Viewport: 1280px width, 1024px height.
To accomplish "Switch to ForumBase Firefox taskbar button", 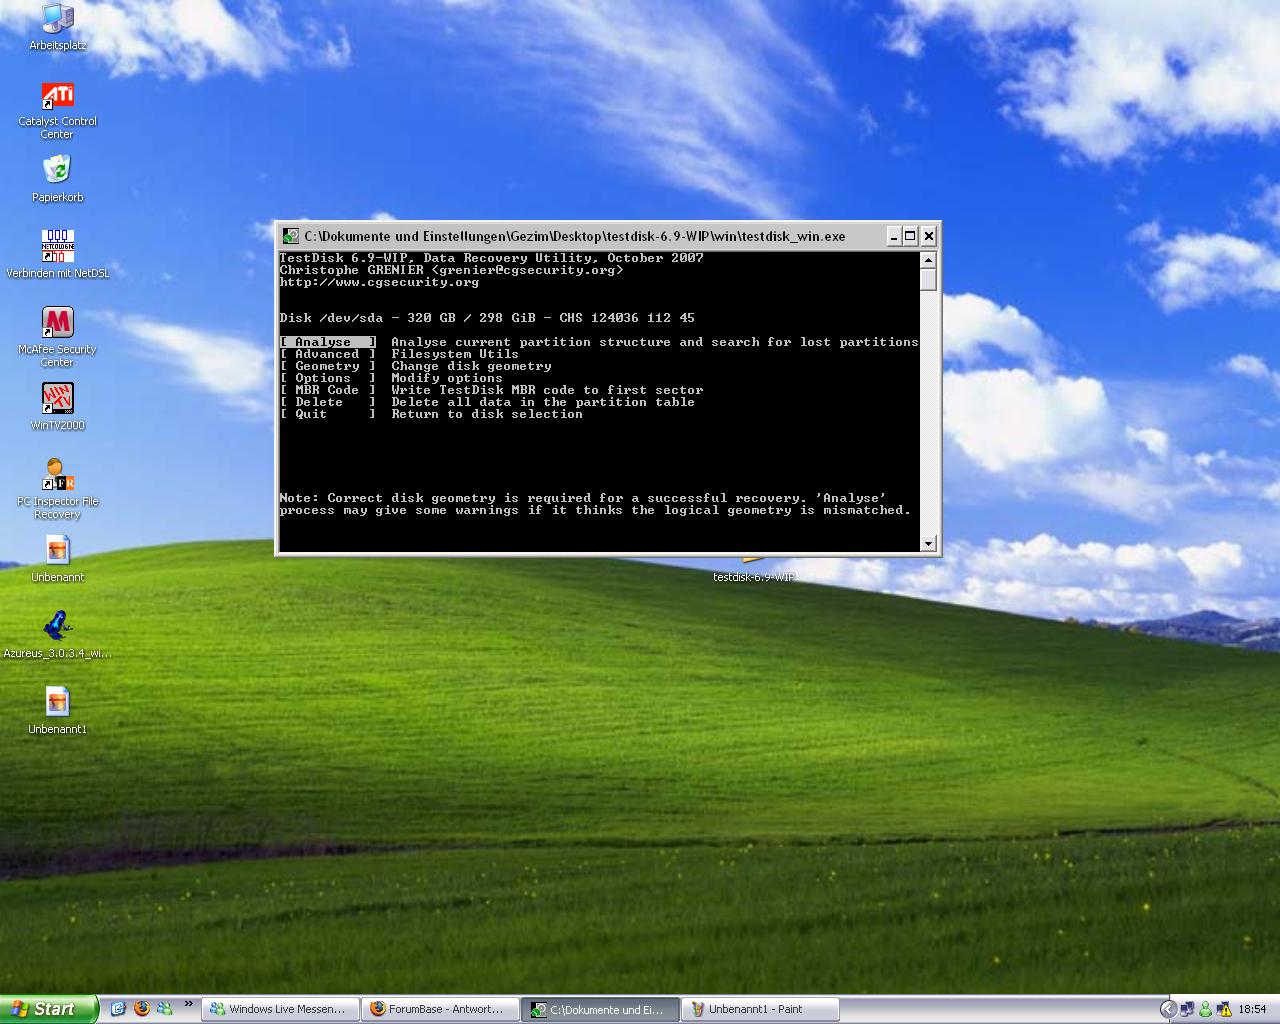I will pos(440,1009).
